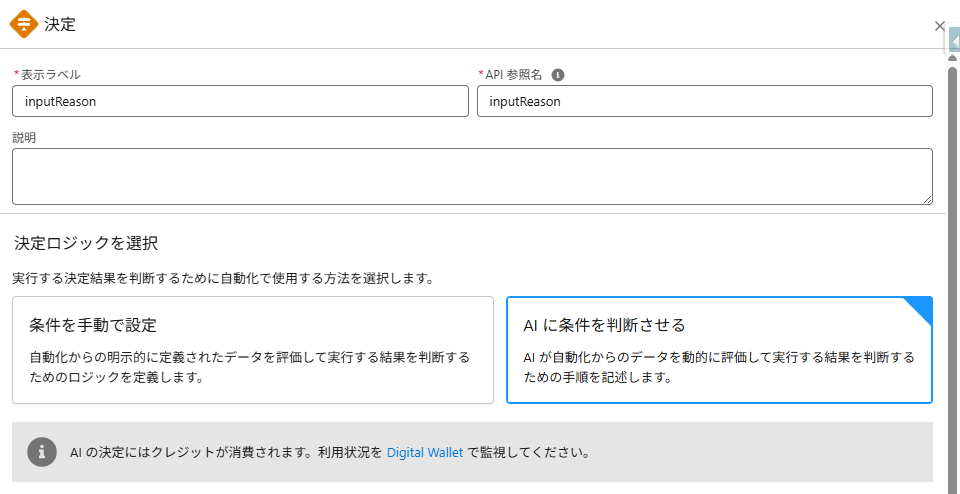This screenshot has height=494, width=960.
Task: Click into the API 参照名 text field
Action: pos(704,101)
